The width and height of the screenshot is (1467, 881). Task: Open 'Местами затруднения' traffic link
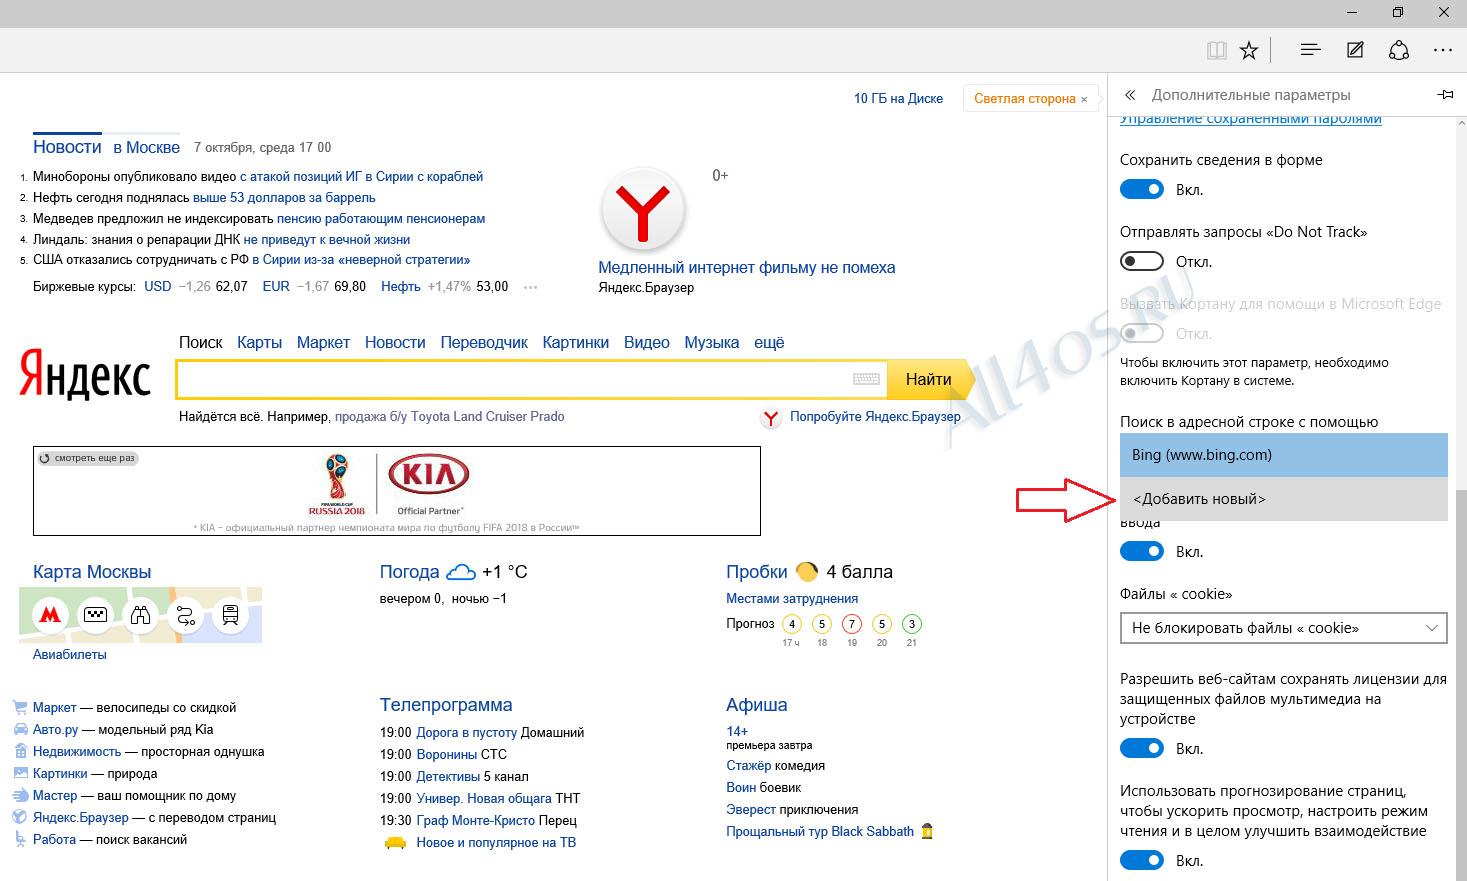(x=792, y=599)
